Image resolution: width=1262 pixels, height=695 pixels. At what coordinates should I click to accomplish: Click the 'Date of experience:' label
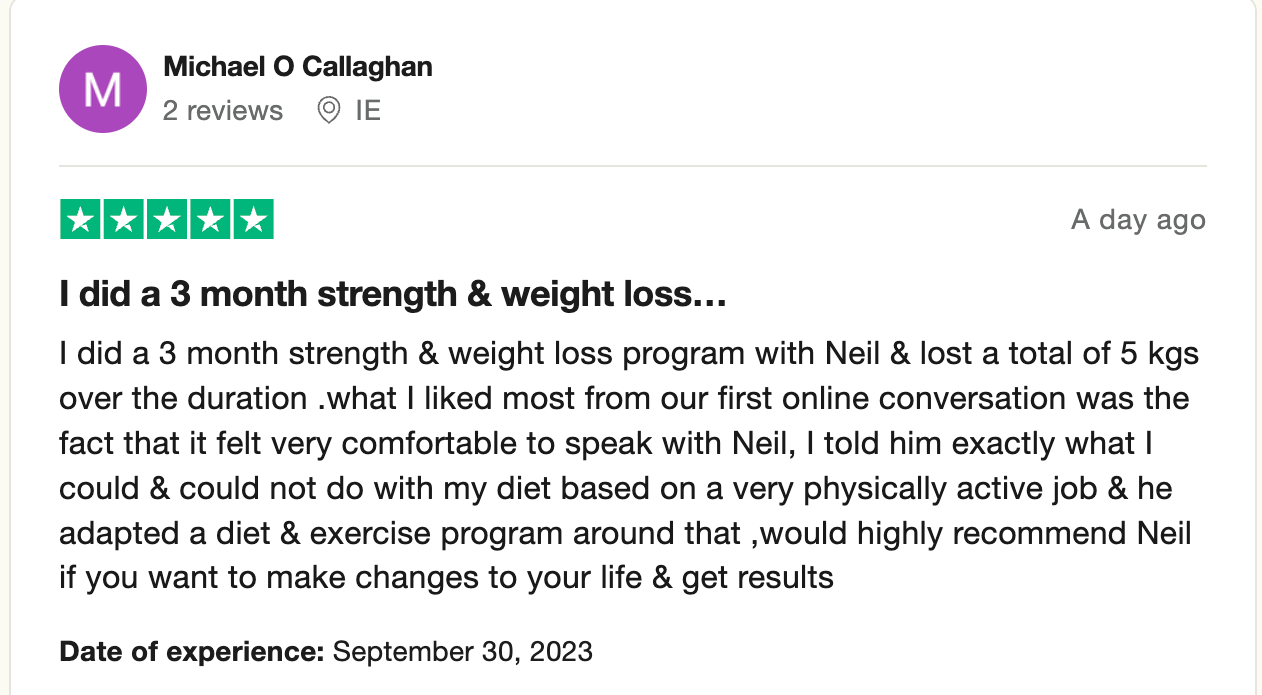[192, 653]
